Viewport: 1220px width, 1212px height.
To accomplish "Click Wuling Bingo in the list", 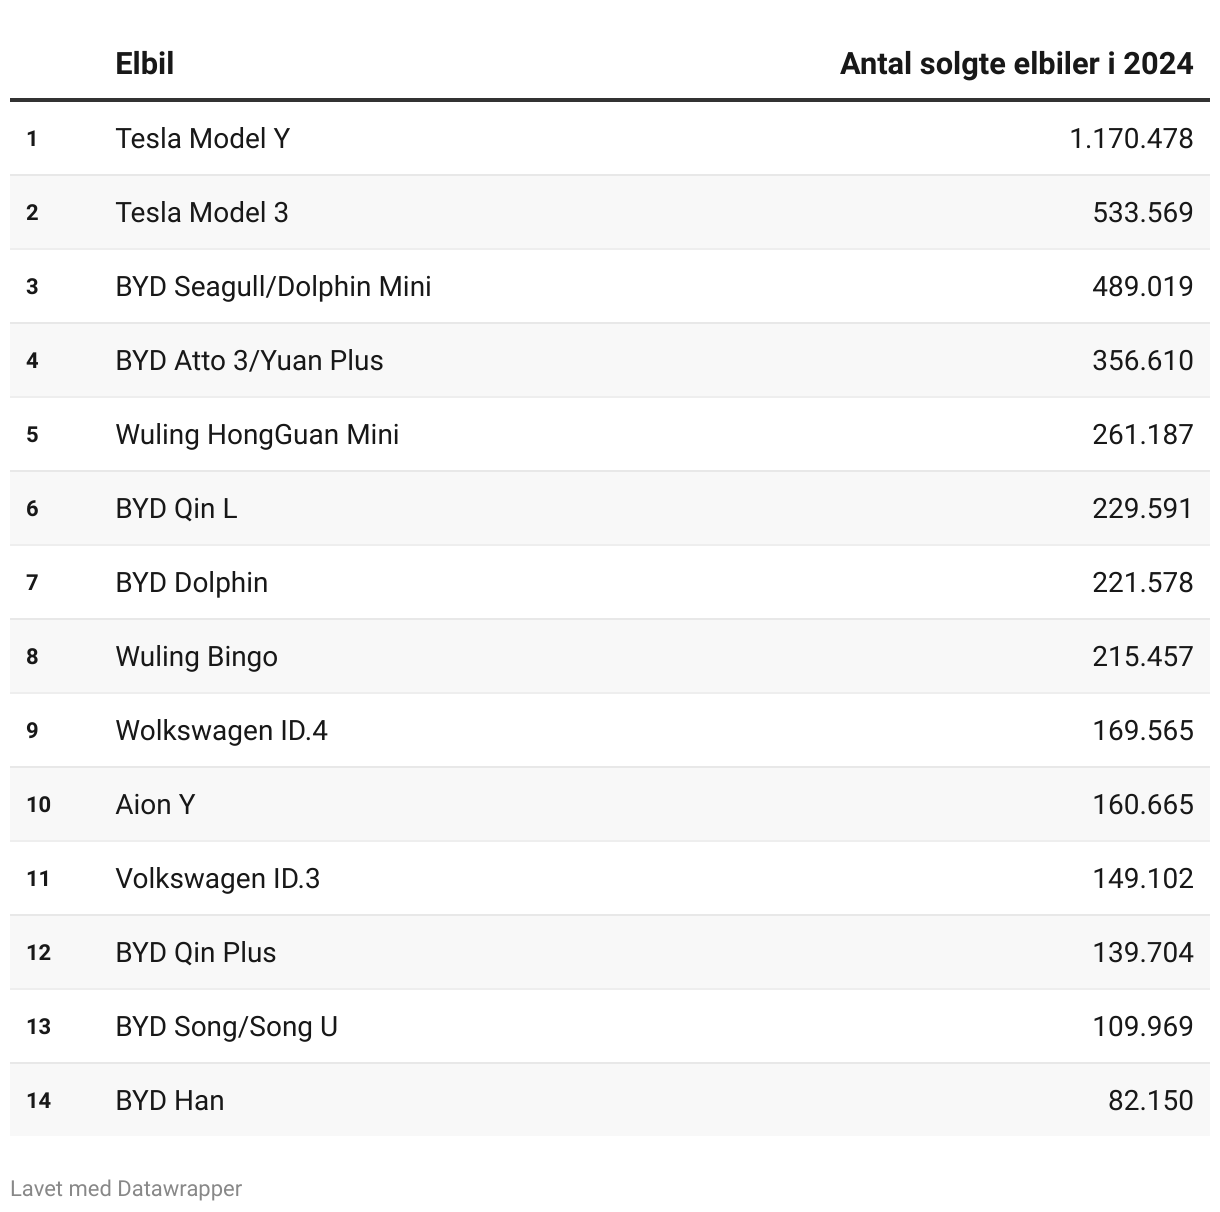I will click(x=196, y=656).
